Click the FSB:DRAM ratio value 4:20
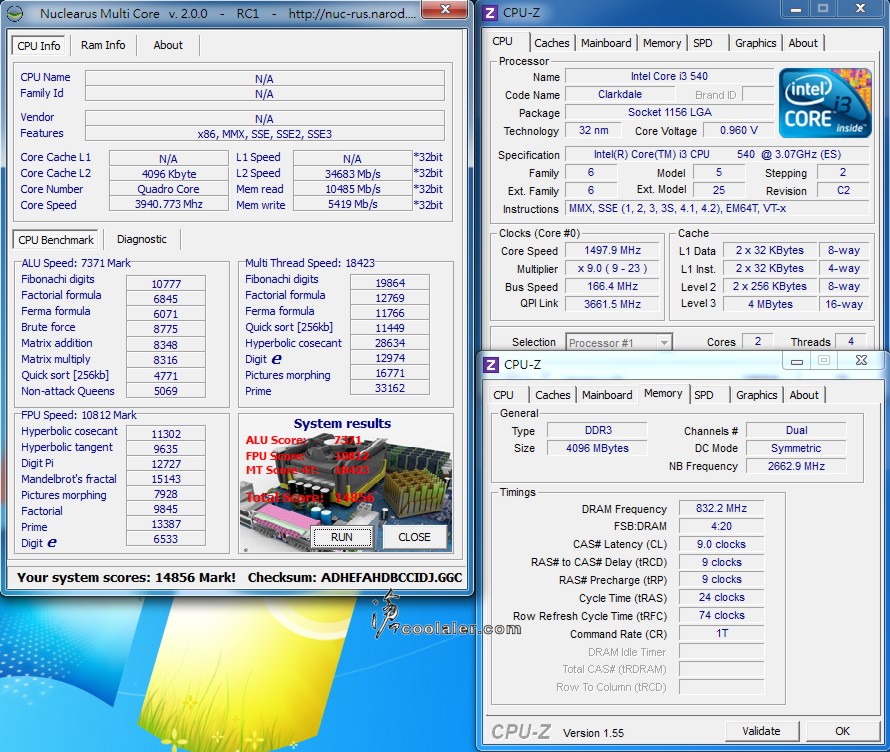Screen dimensions: 890x752 pyautogui.click(x=721, y=526)
